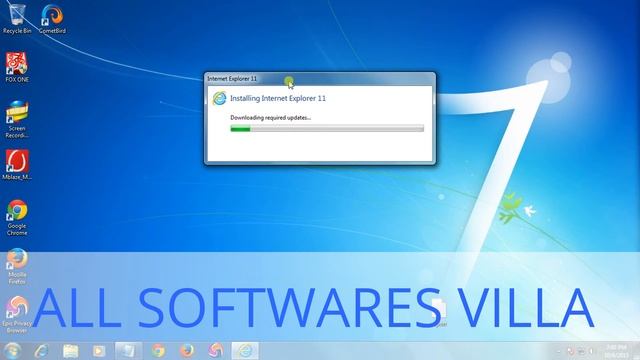Select the Mozilla Firefox desktop icon

[x=17, y=266]
